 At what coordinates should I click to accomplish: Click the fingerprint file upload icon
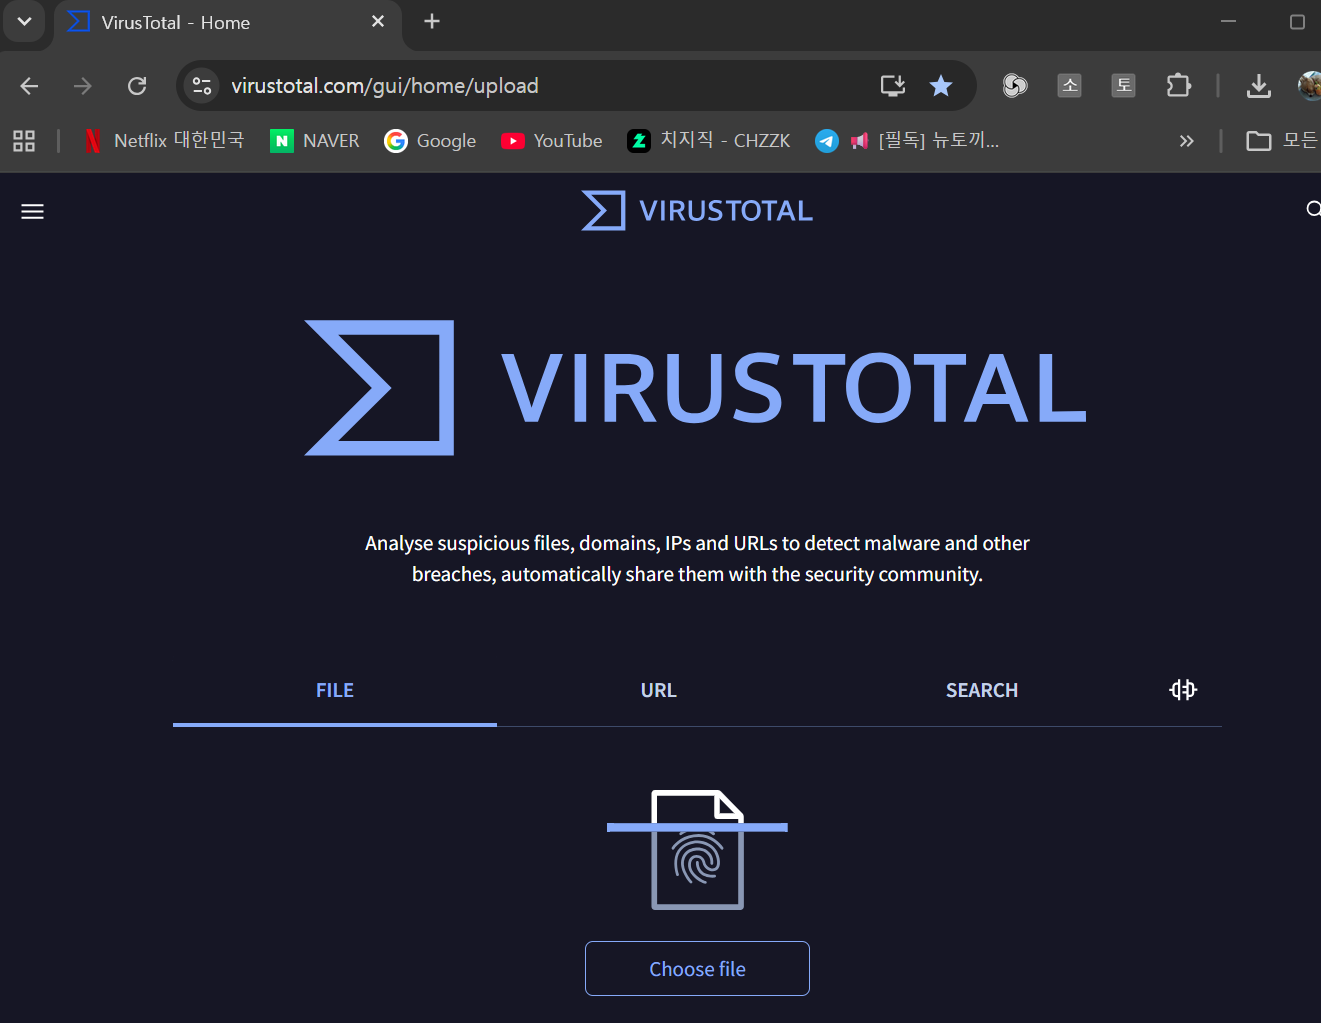697,849
